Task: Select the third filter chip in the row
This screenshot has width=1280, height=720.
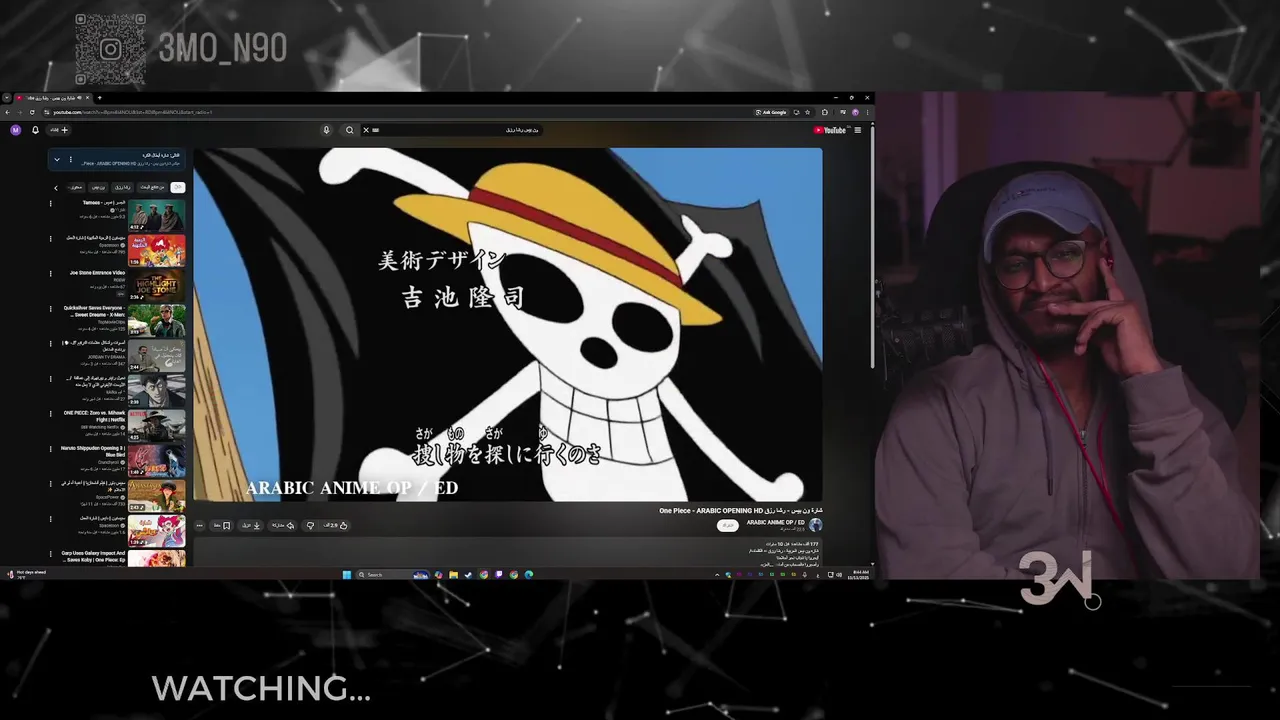Action: point(122,187)
